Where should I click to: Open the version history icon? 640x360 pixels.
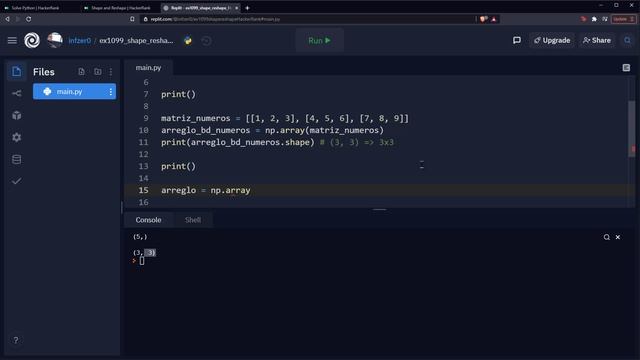tap(207, 41)
